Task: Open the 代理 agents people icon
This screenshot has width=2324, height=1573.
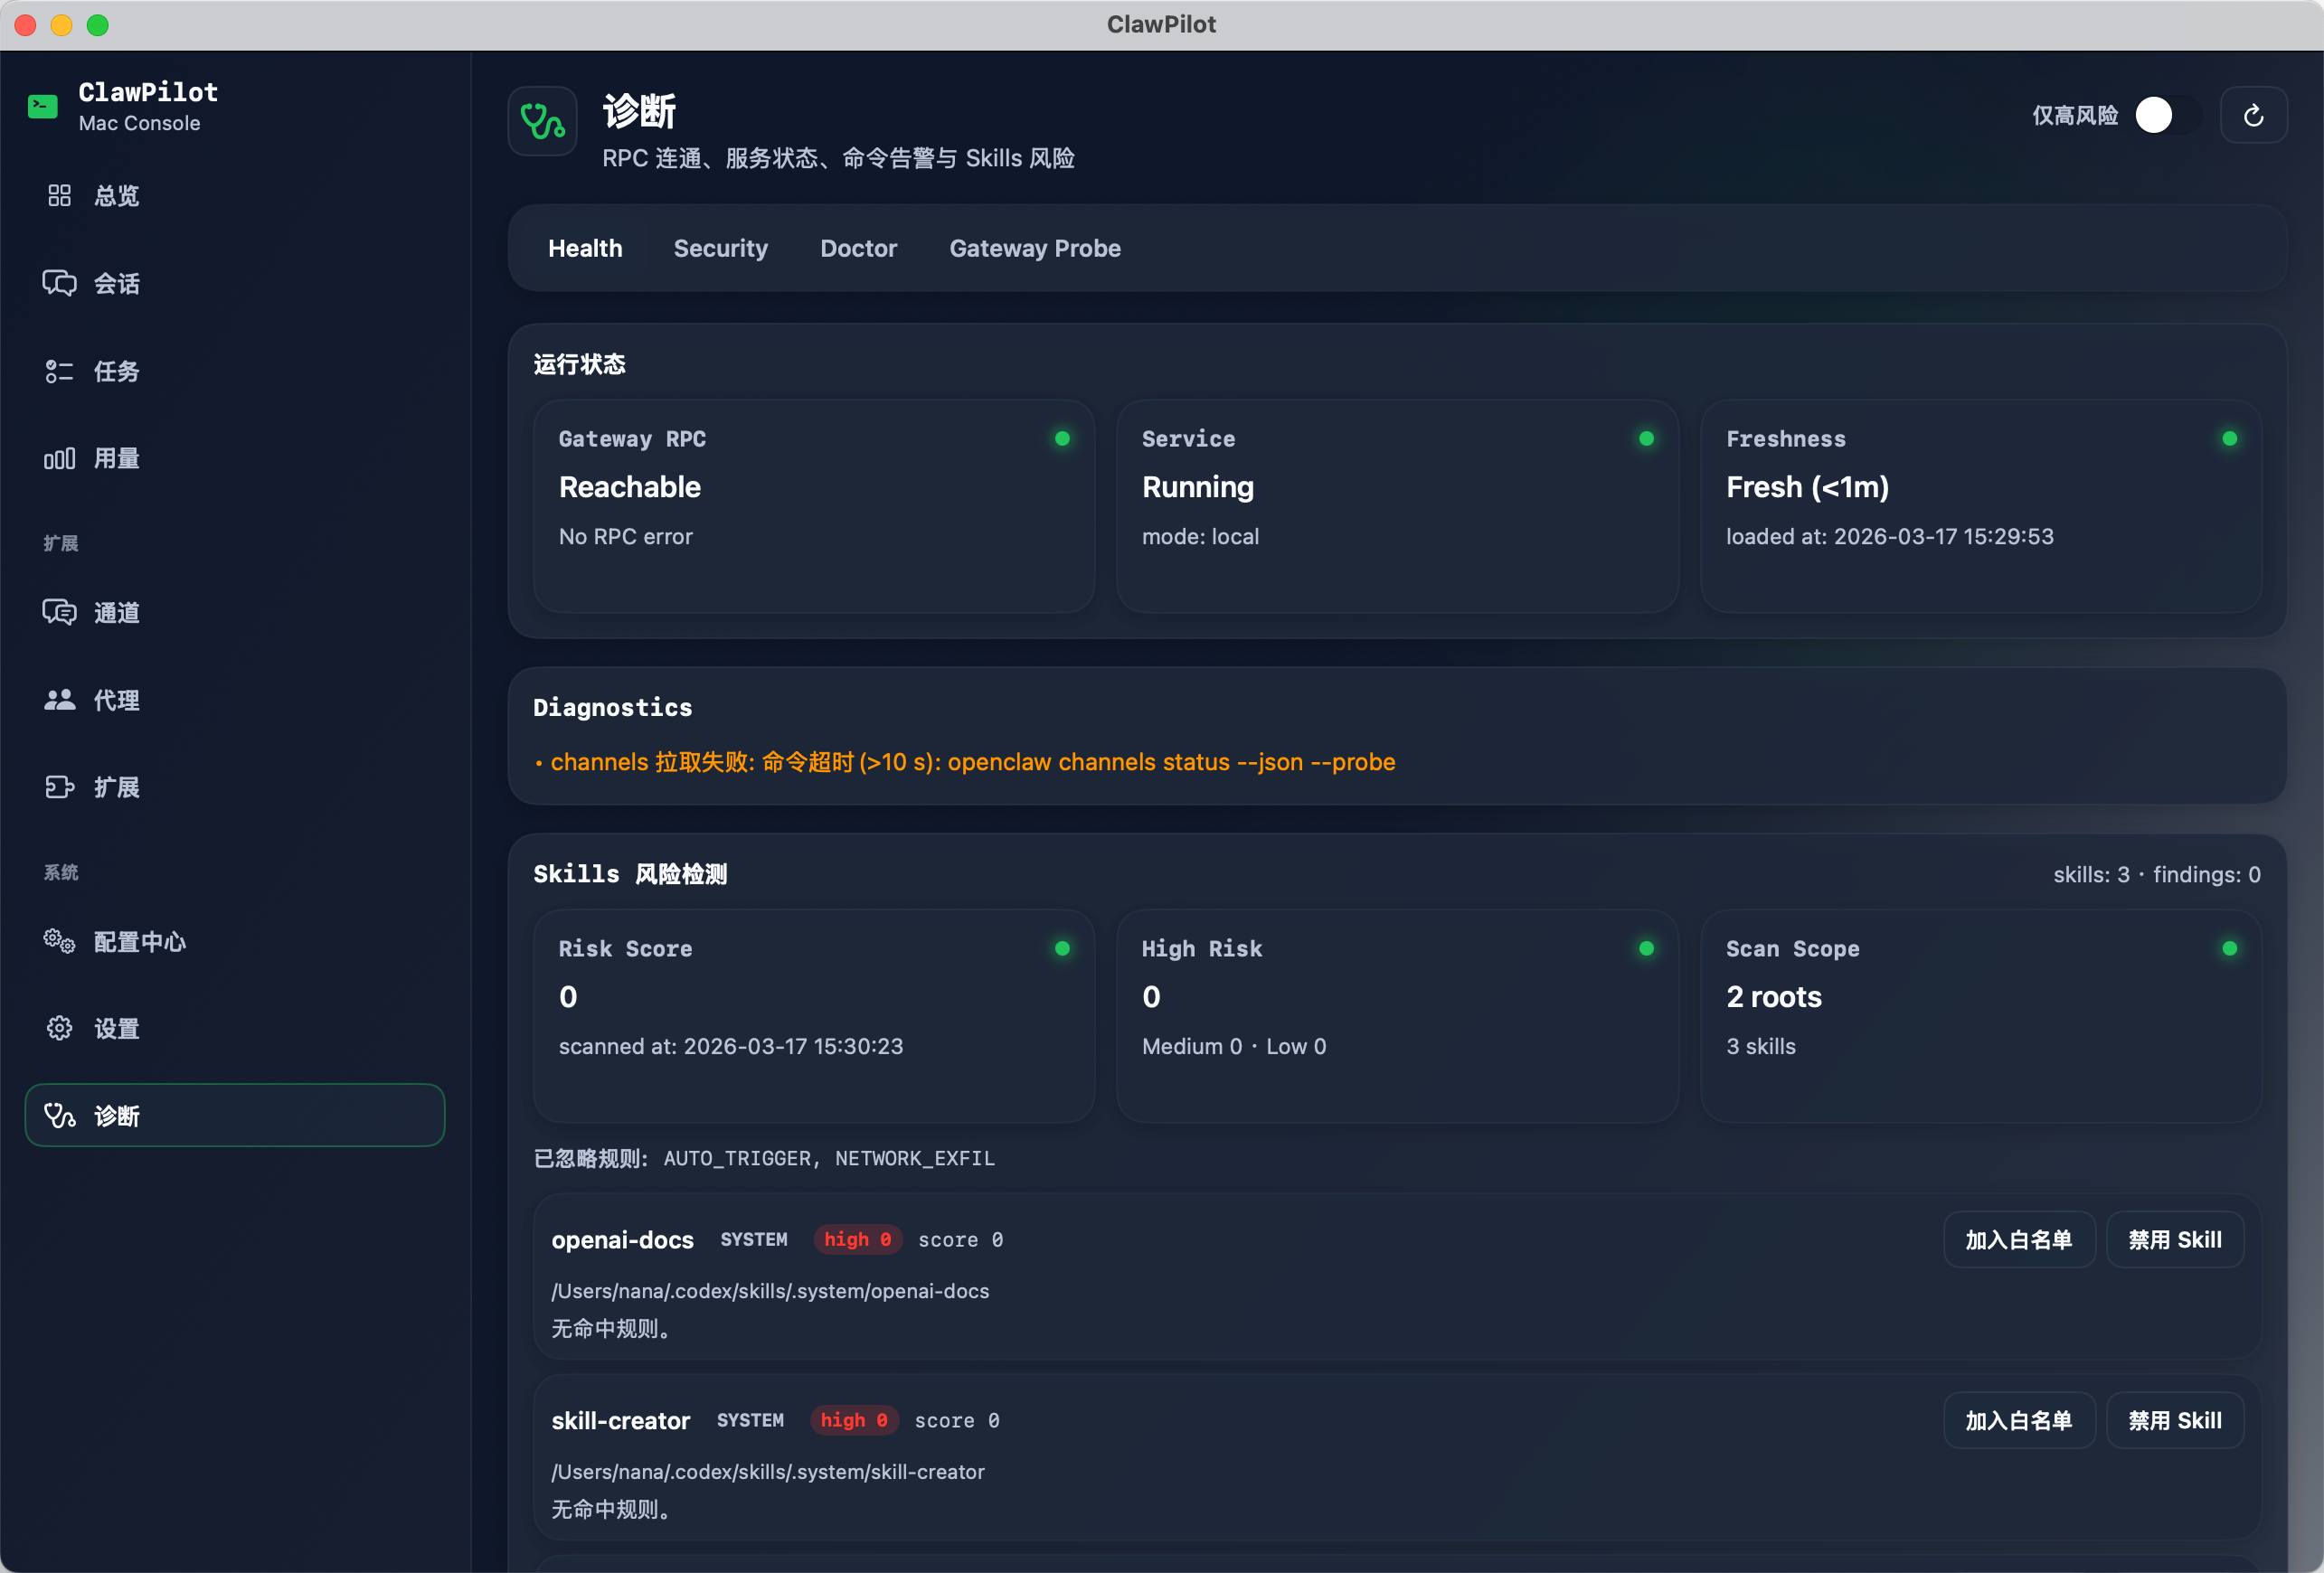Action: 59,700
